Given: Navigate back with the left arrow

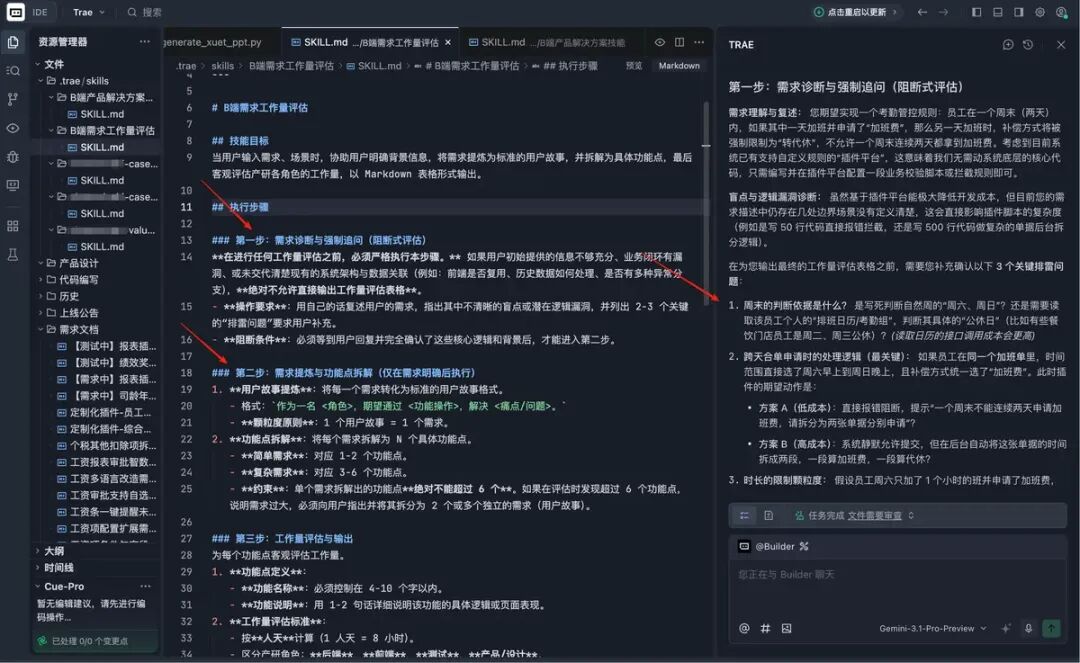Looking at the screenshot, I should 922,12.
